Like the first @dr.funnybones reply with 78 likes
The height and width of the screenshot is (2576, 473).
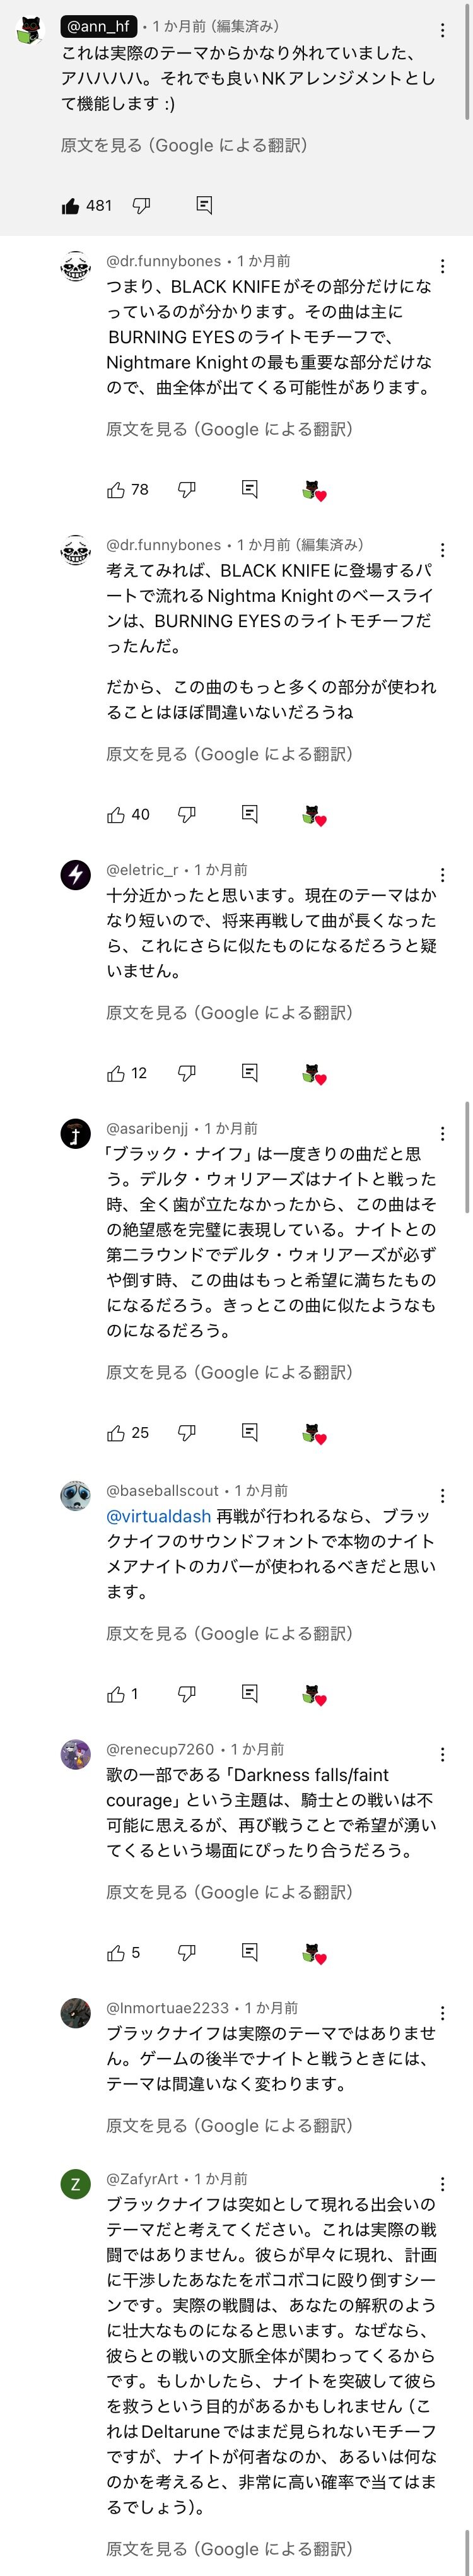point(117,490)
